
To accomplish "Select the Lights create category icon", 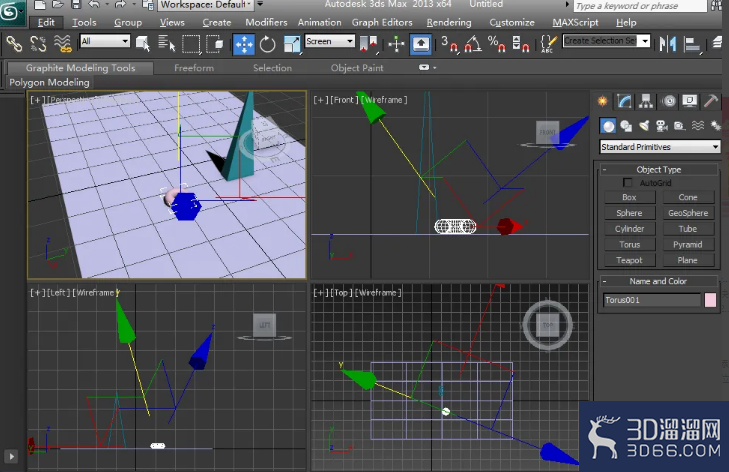I will tap(644, 126).
